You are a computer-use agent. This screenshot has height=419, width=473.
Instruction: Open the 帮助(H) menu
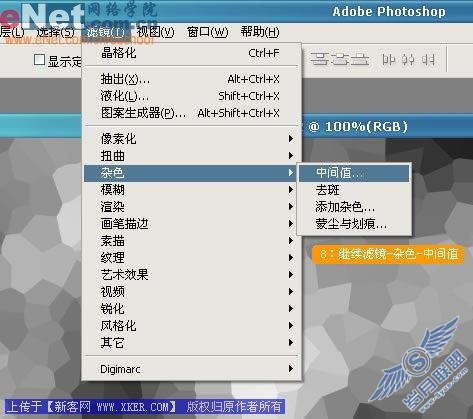[260, 32]
